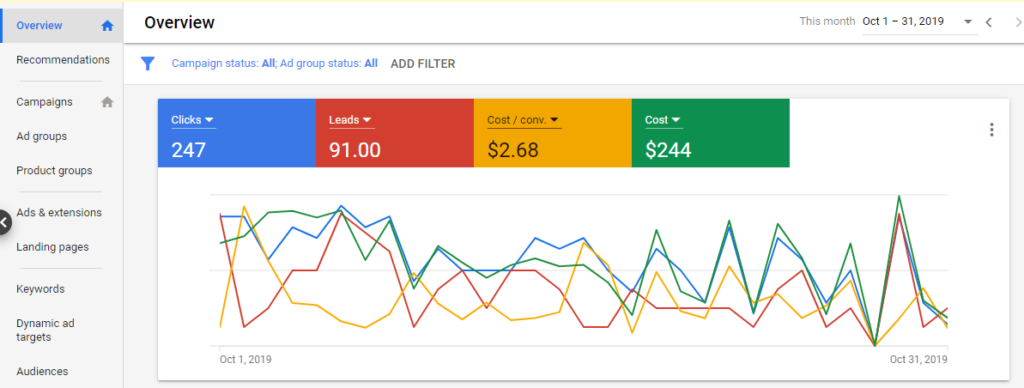Screen dimensions: 1024x388
Task: Click the blue filter funnel icon
Action: [148, 63]
